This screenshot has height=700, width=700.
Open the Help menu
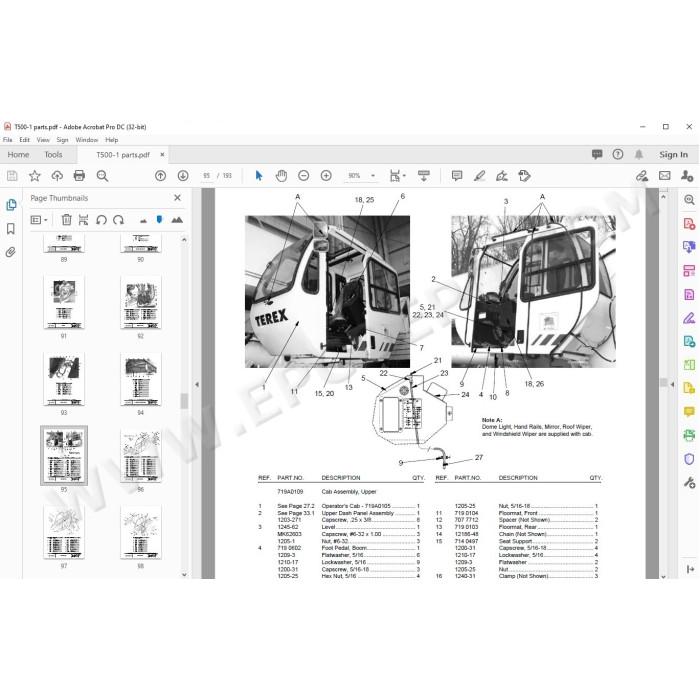[112, 140]
